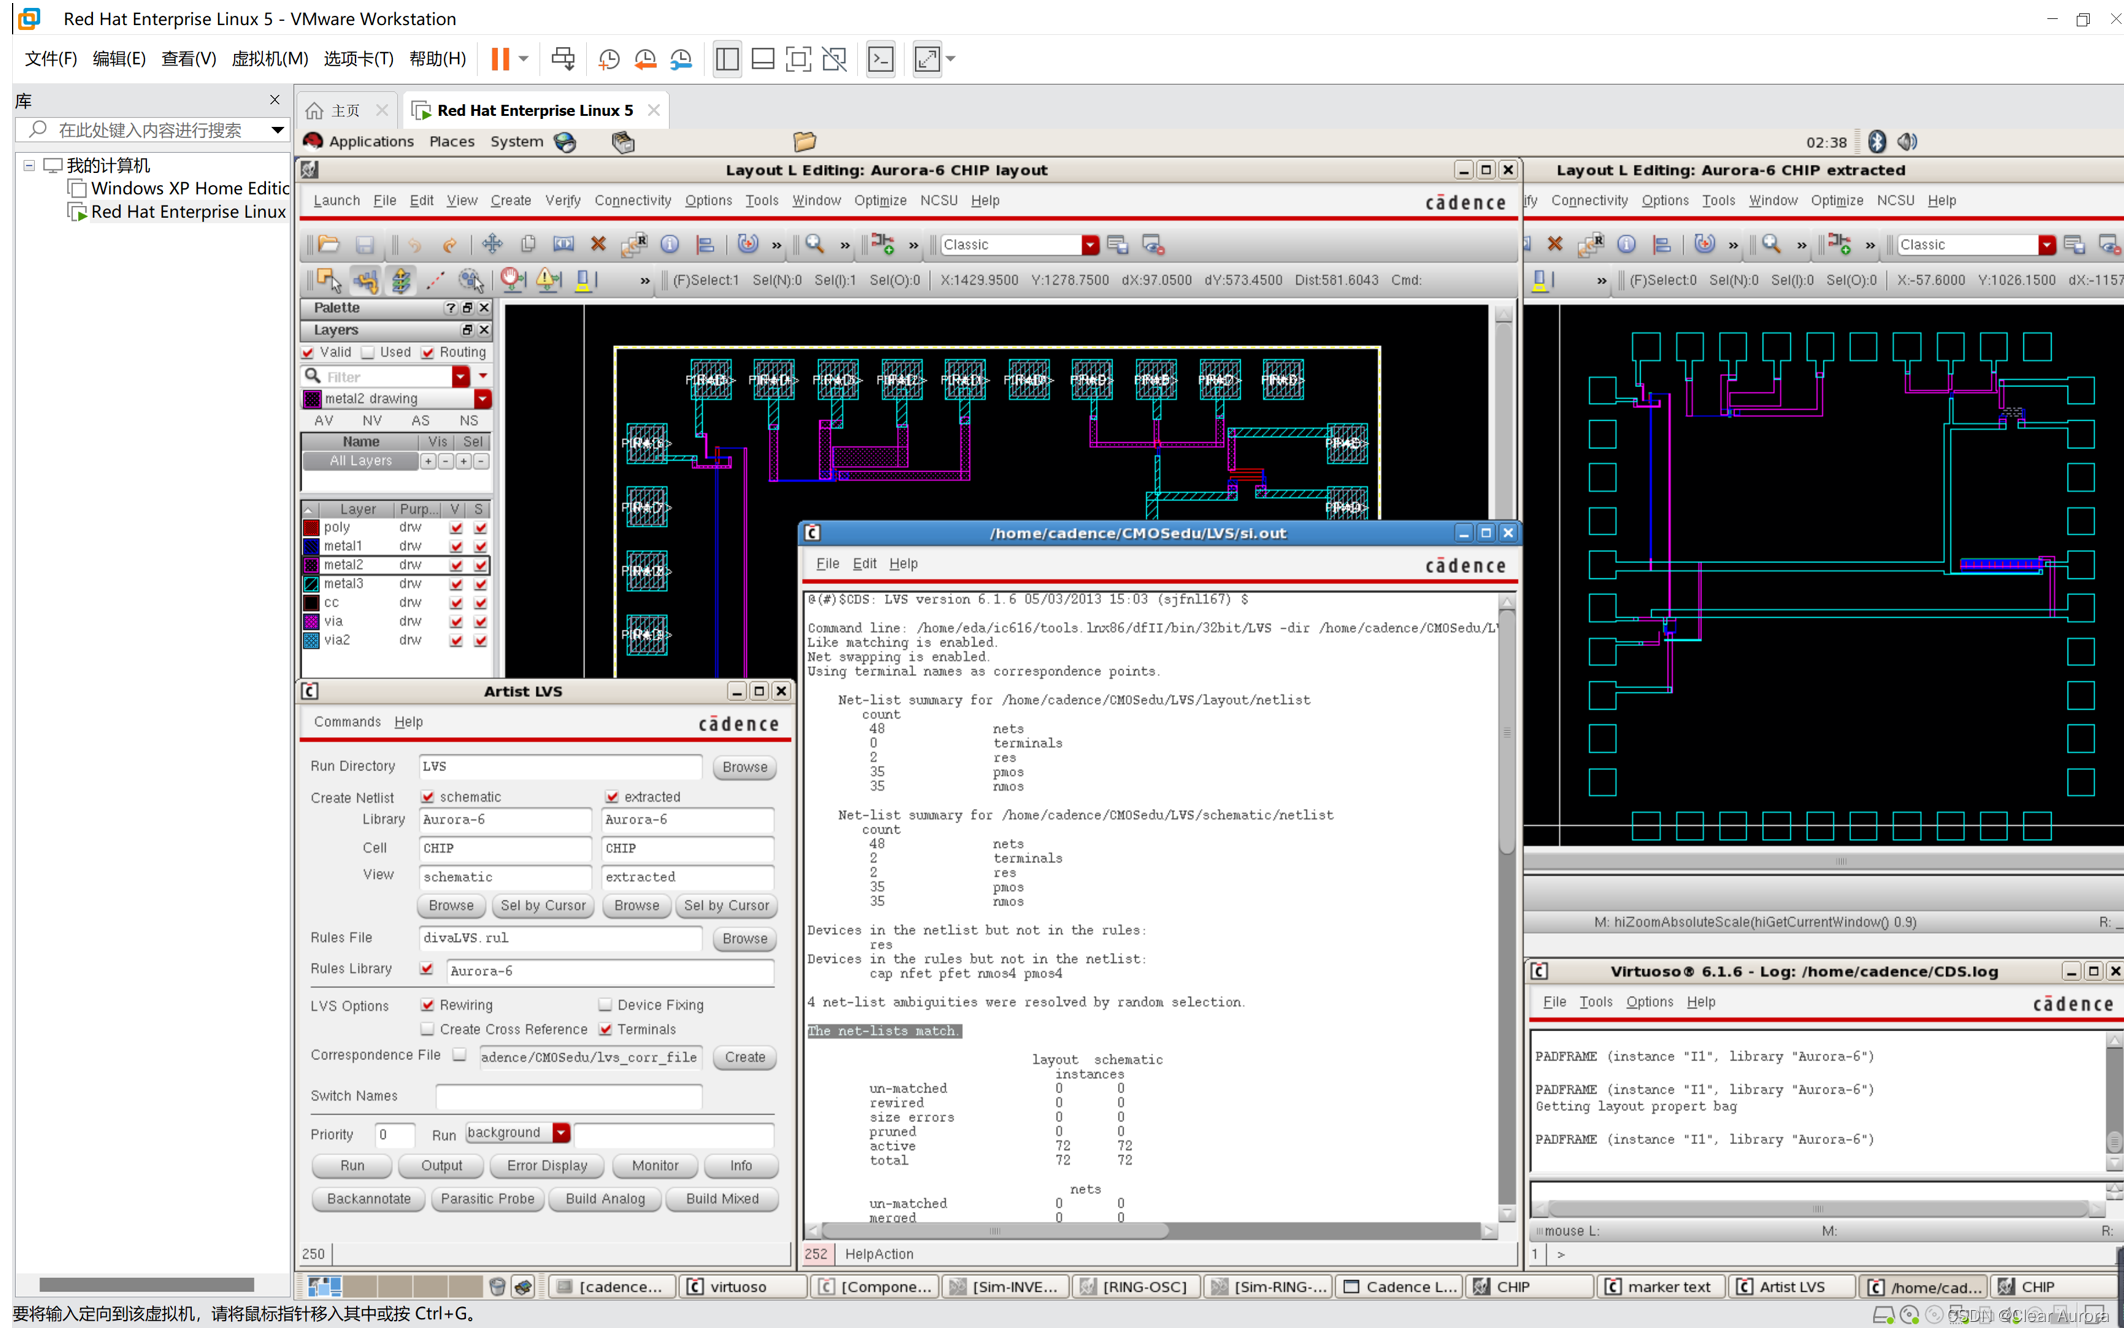Enable the Device Fixing checkbox

click(x=605, y=1005)
